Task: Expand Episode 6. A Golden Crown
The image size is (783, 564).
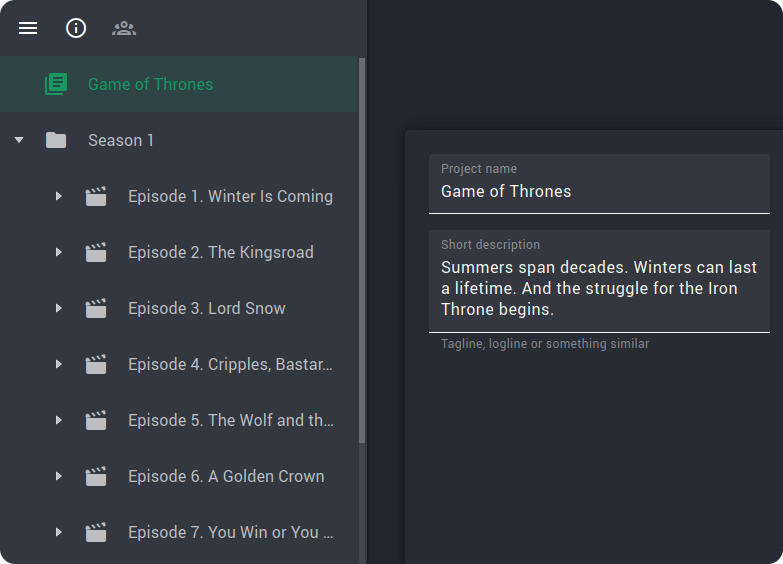Action: click(58, 476)
